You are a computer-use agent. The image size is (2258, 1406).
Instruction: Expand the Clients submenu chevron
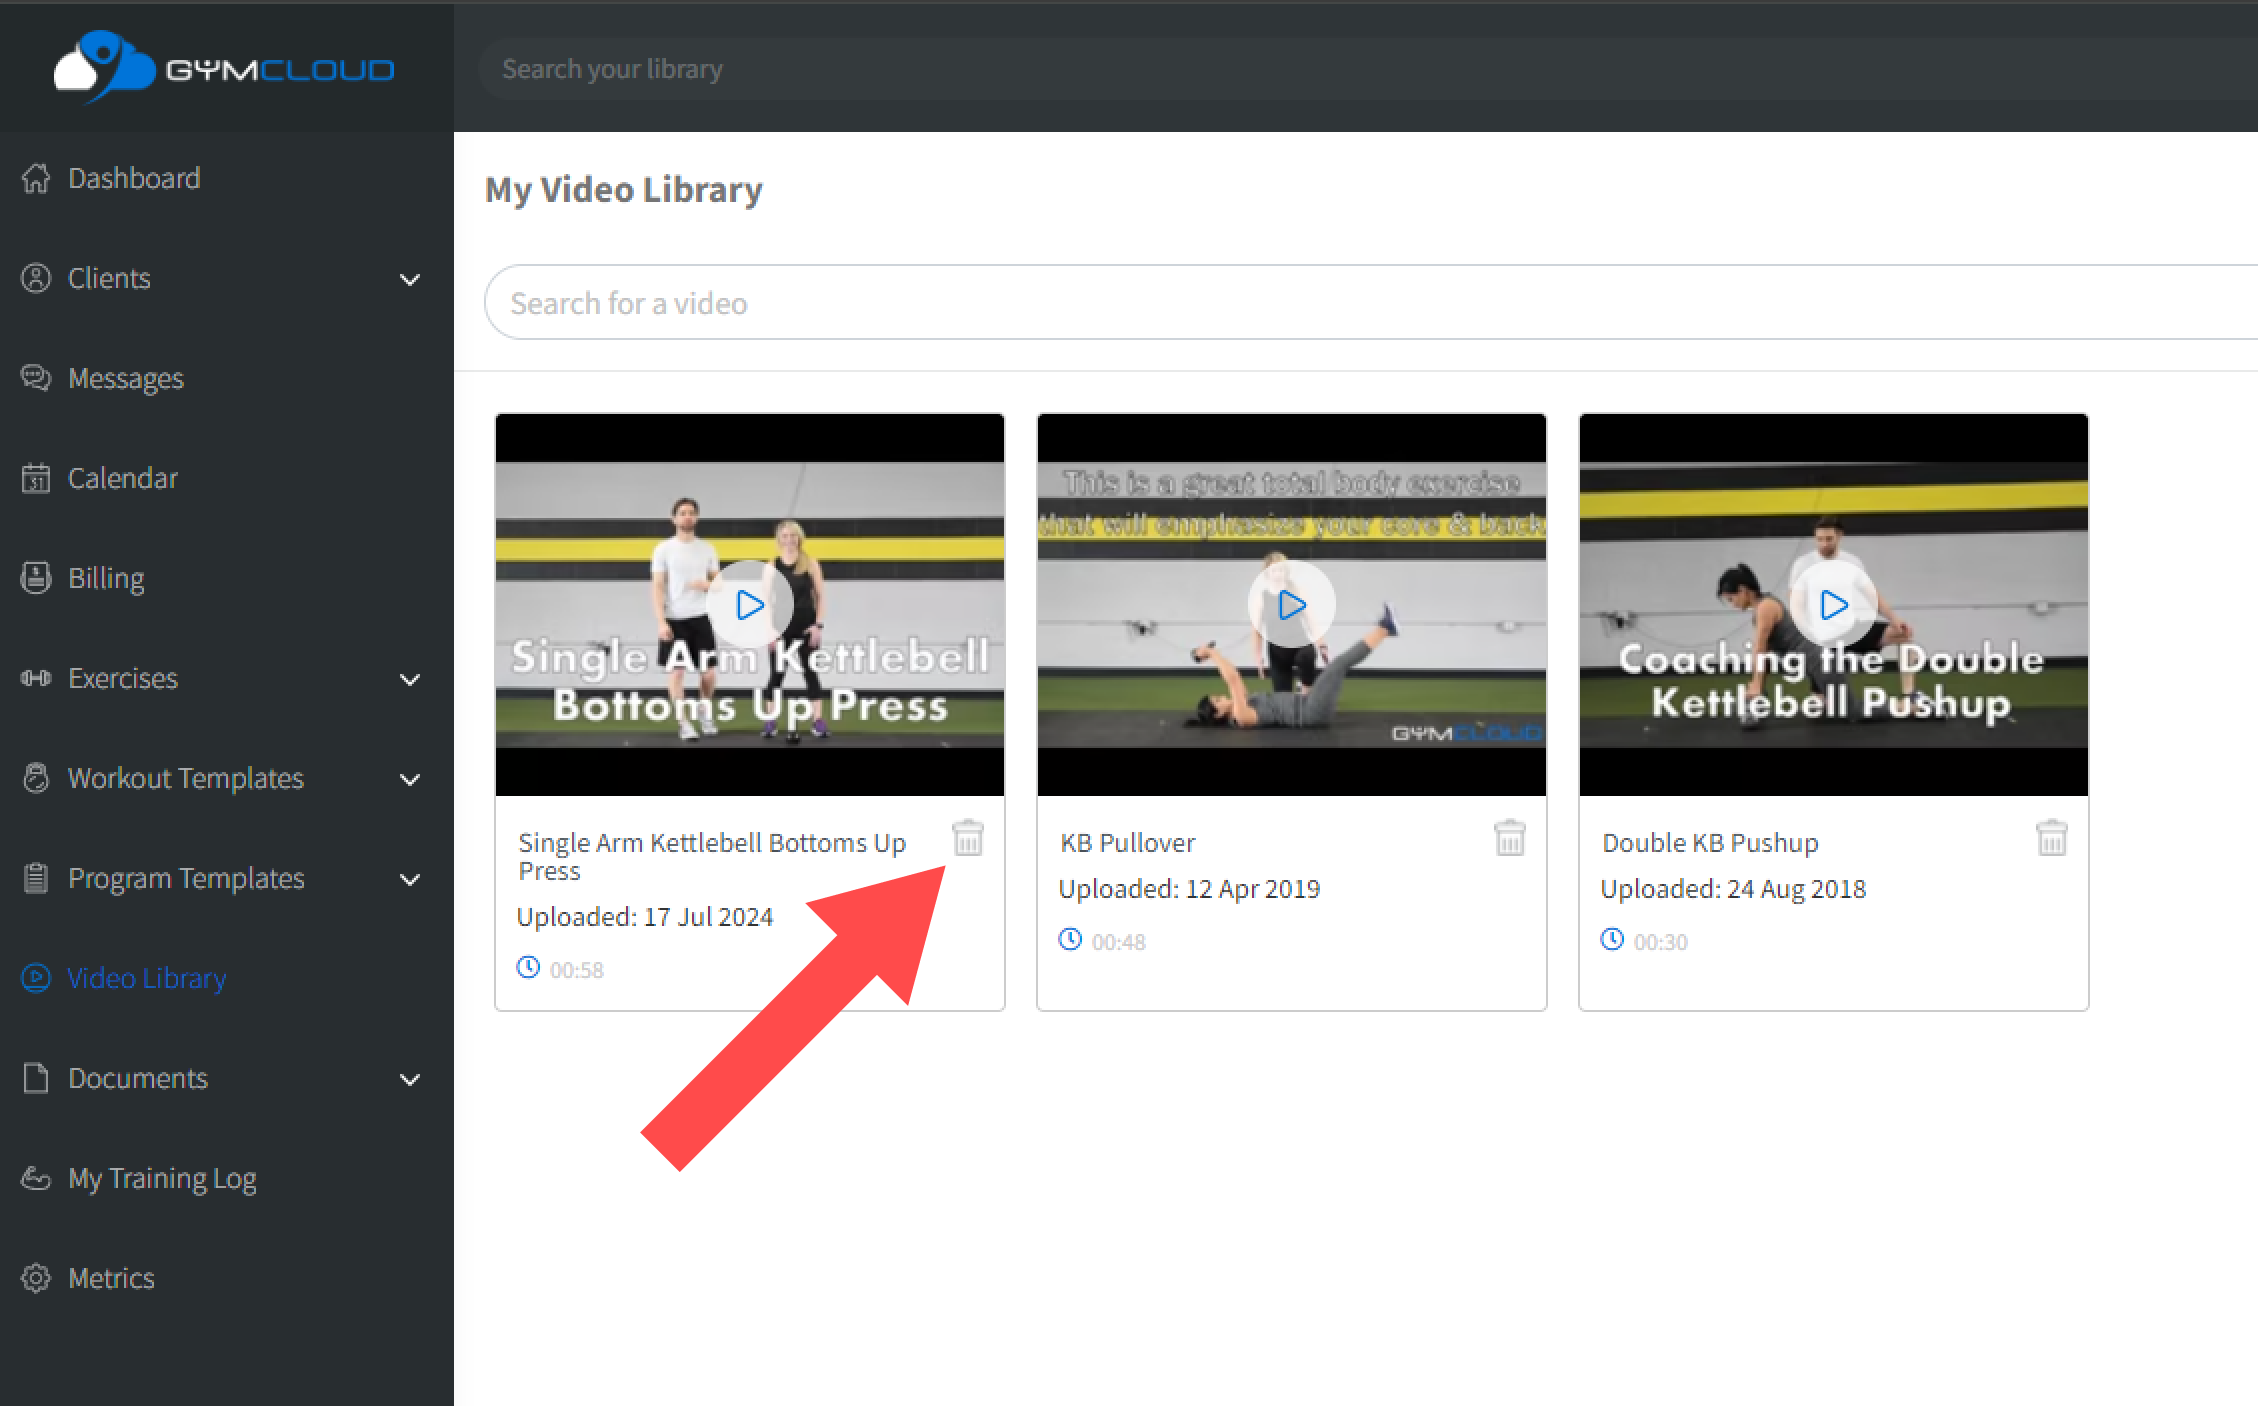coord(410,279)
